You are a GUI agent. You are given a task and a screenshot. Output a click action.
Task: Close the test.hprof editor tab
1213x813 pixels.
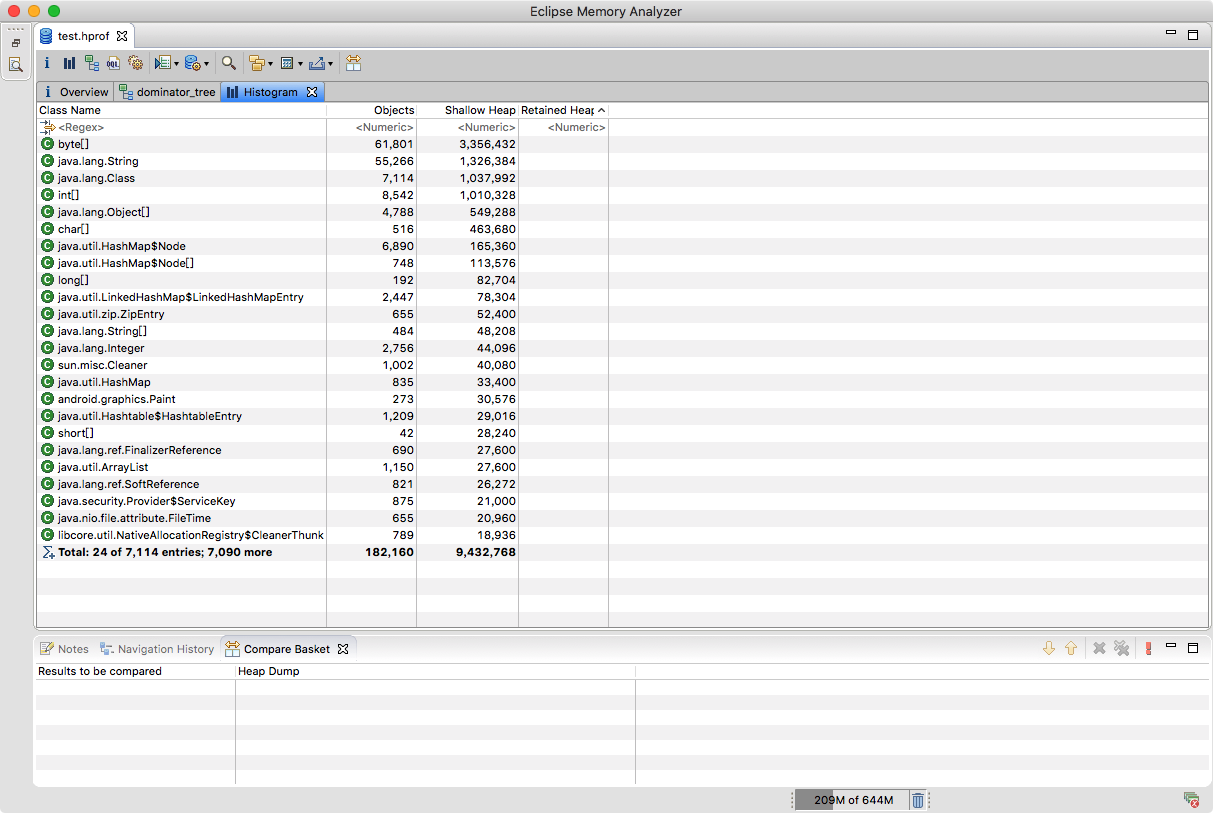point(121,36)
